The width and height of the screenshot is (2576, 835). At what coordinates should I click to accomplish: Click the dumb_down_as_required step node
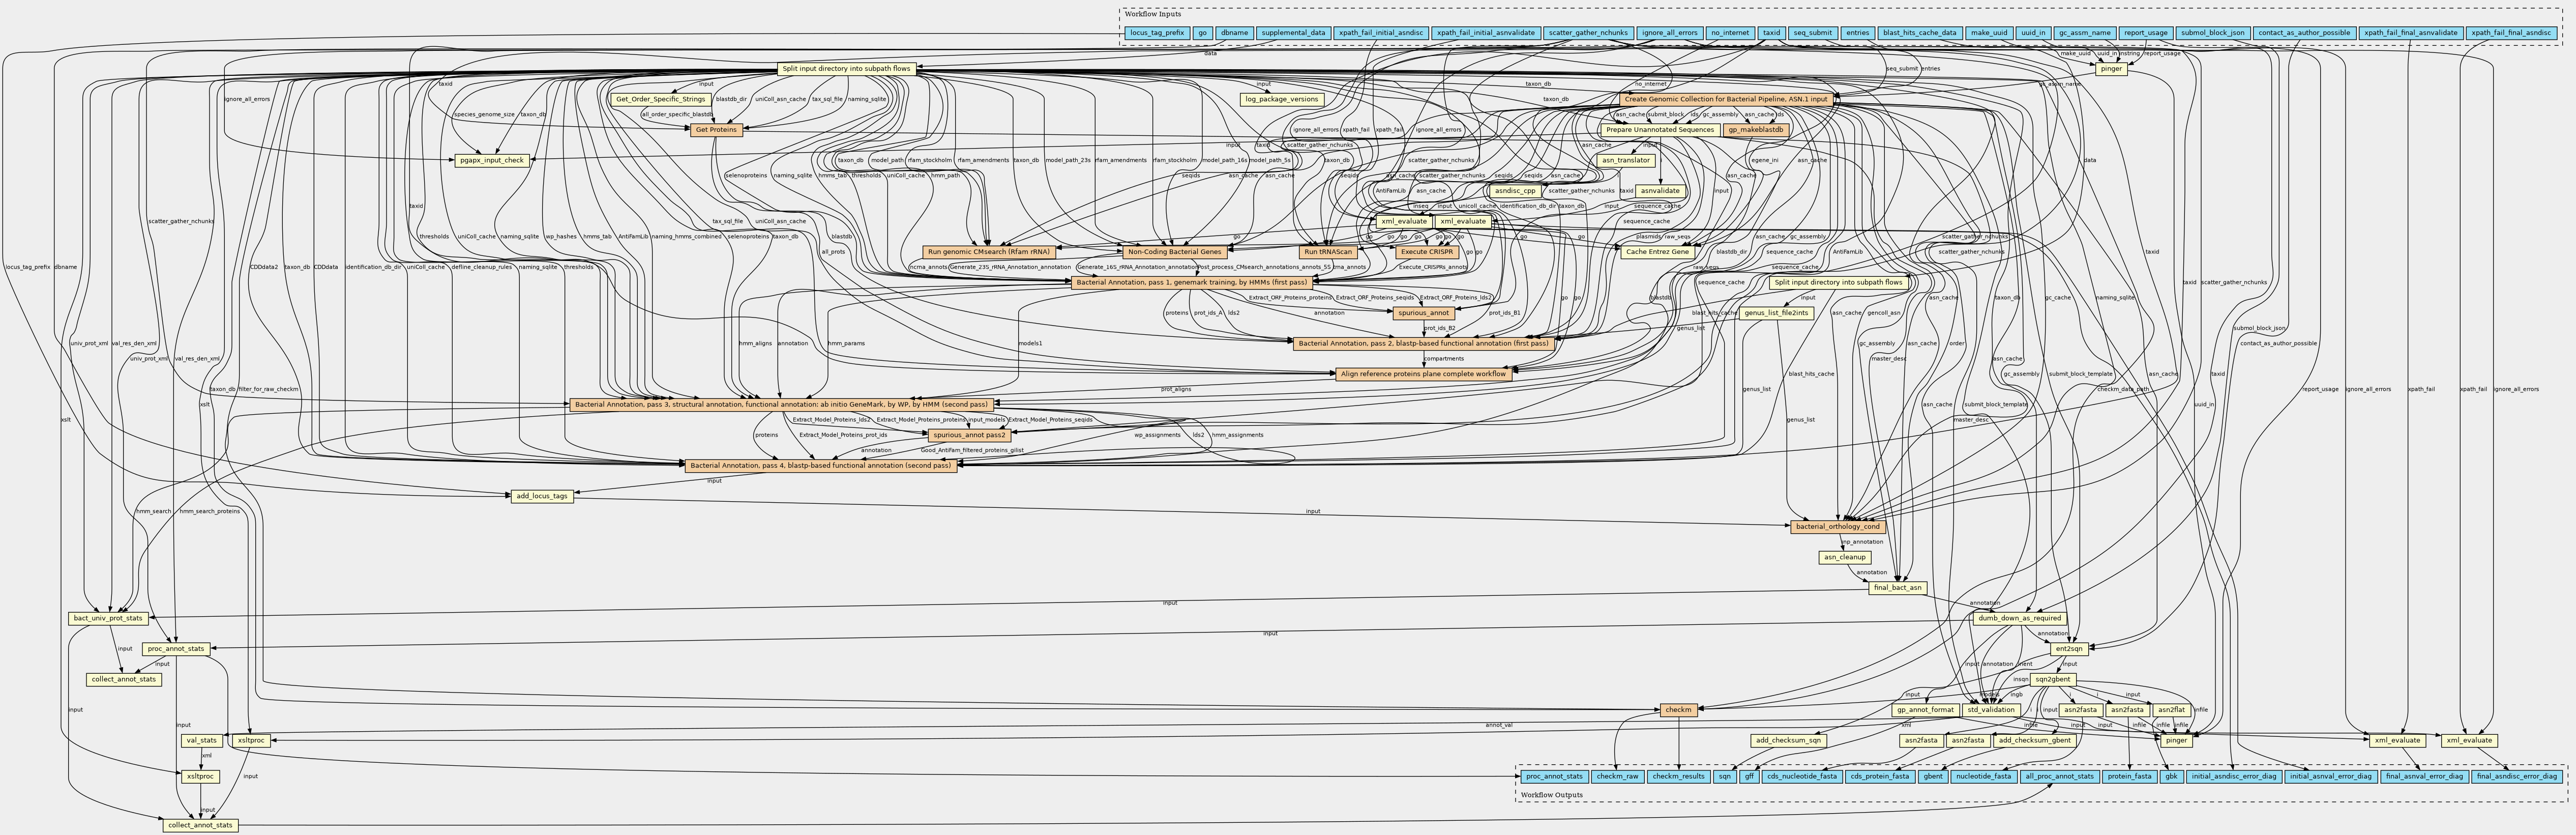click(x=2019, y=618)
